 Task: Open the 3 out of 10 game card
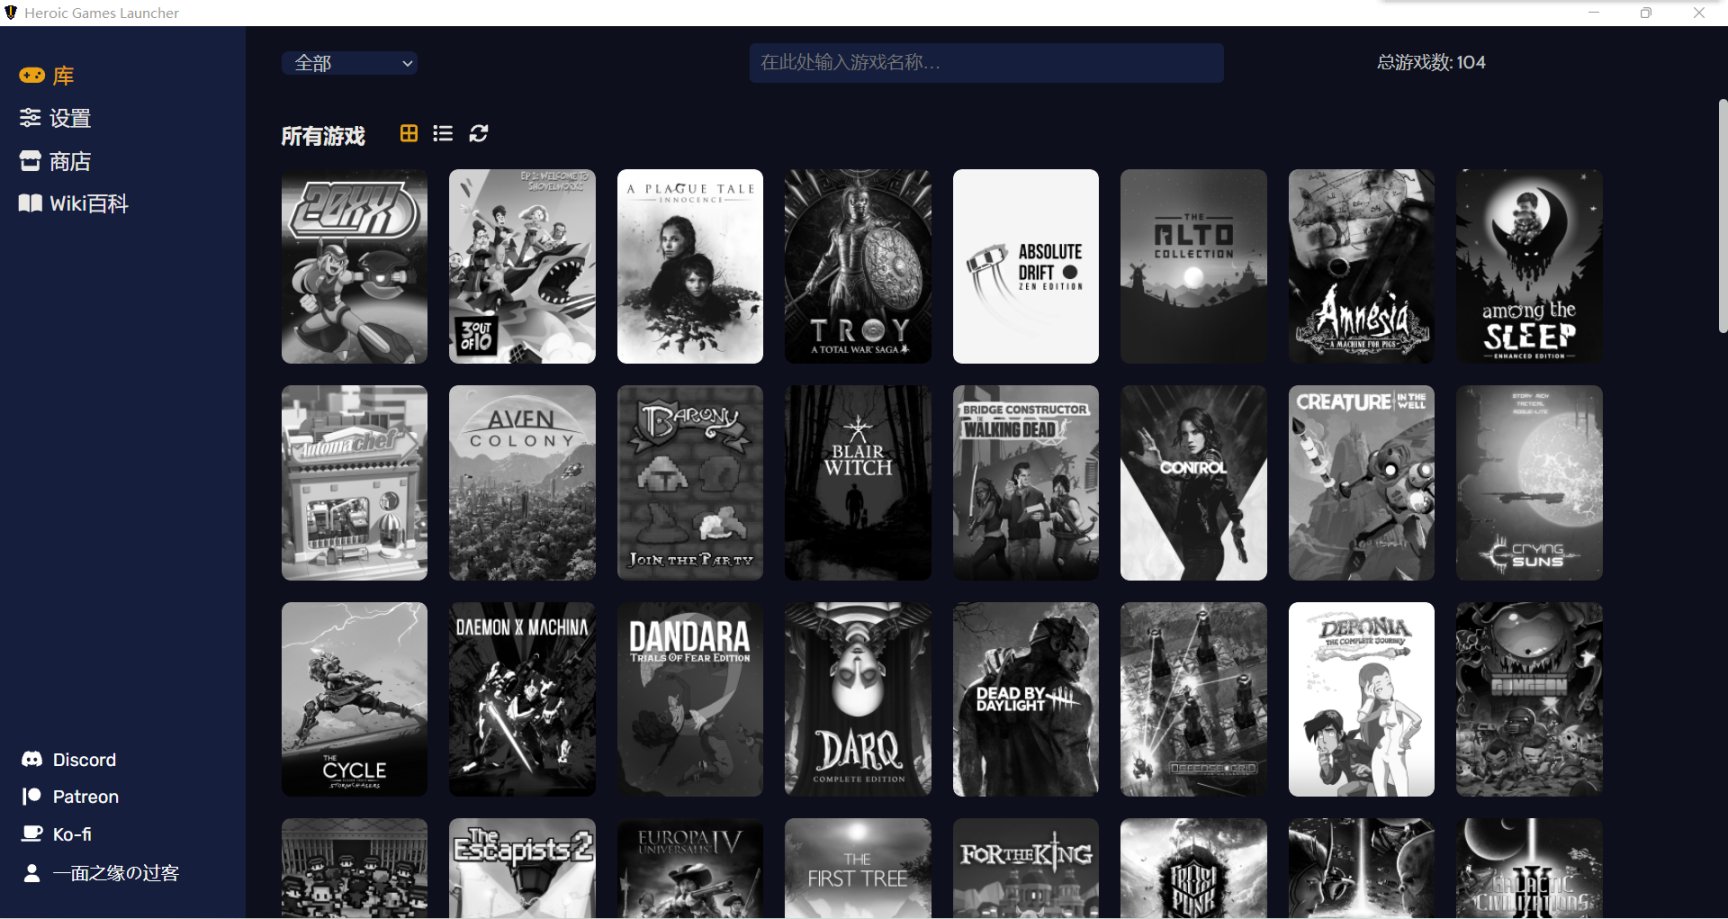[522, 266]
